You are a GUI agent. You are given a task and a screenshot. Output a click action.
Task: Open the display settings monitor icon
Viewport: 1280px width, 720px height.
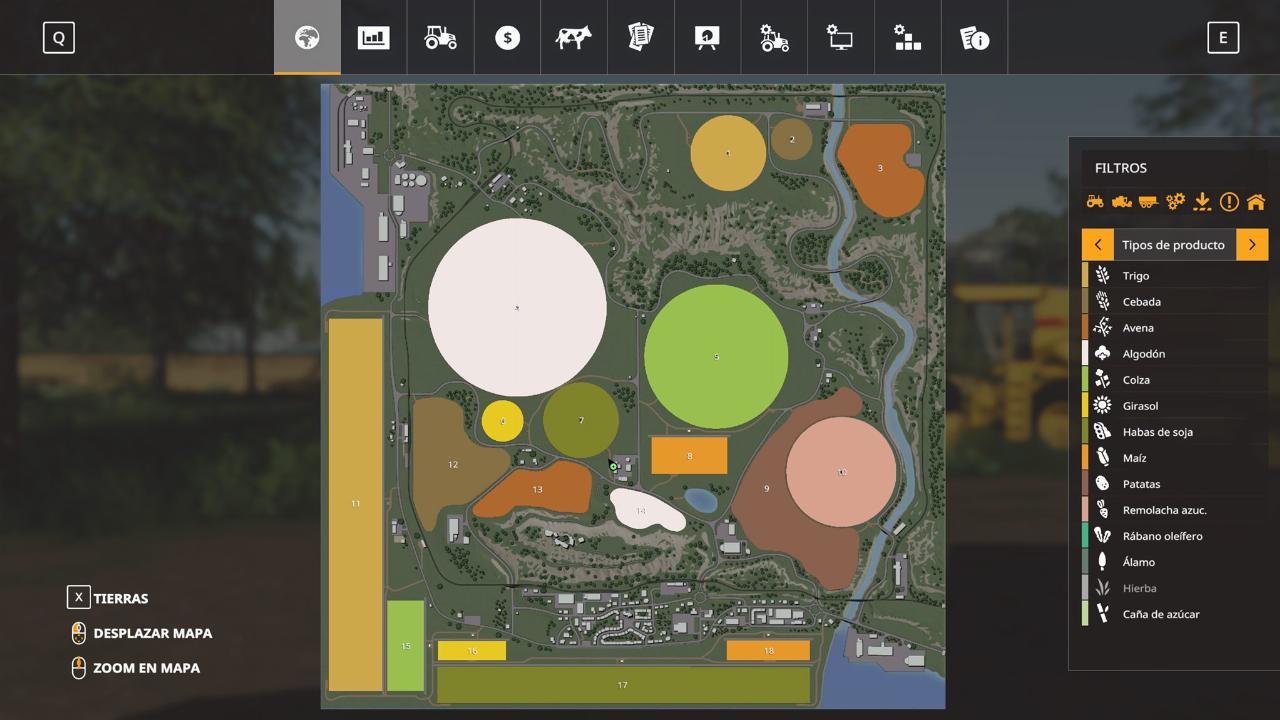[x=840, y=38]
